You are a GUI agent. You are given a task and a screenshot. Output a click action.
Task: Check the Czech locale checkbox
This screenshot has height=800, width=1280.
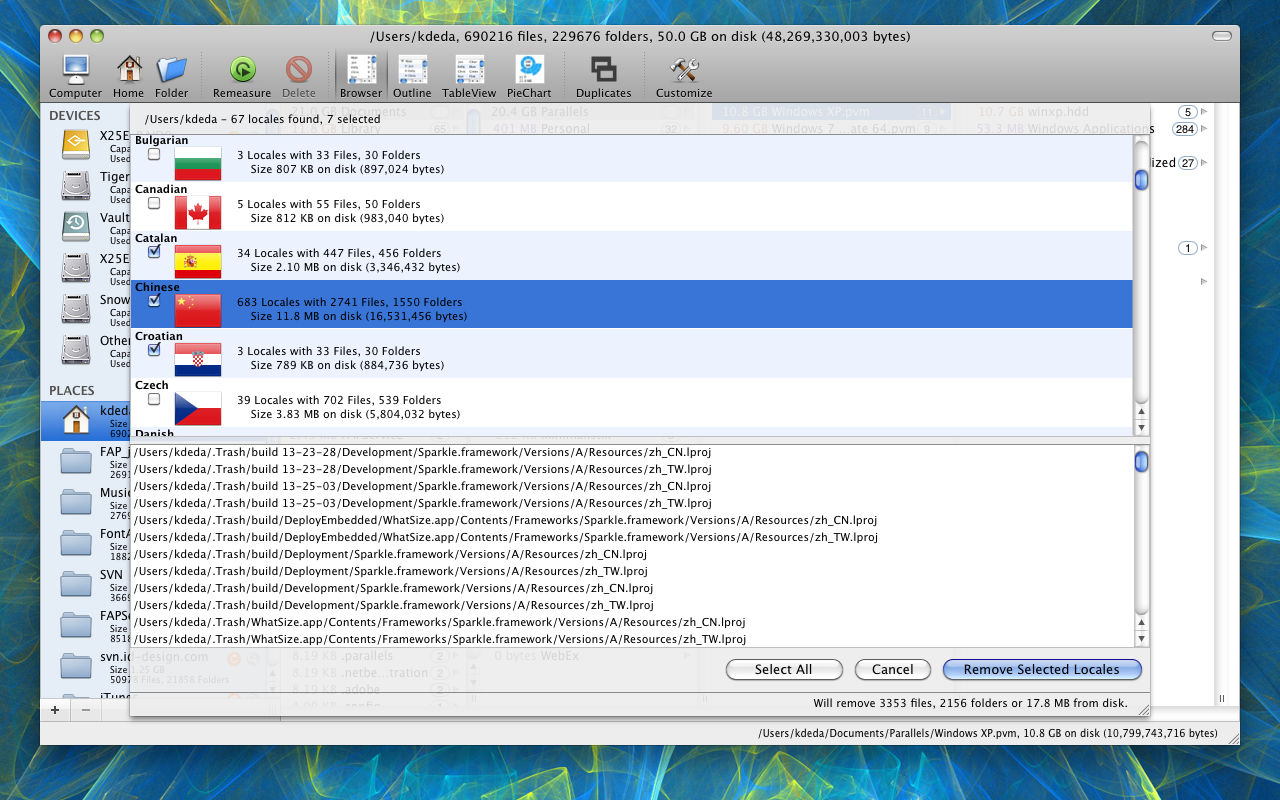[x=154, y=399]
